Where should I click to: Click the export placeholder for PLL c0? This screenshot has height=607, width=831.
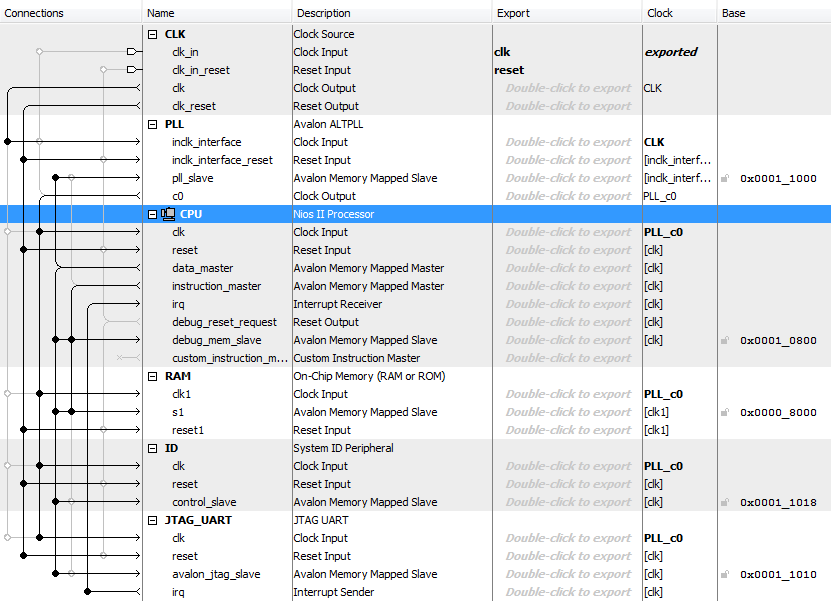(x=567, y=196)
